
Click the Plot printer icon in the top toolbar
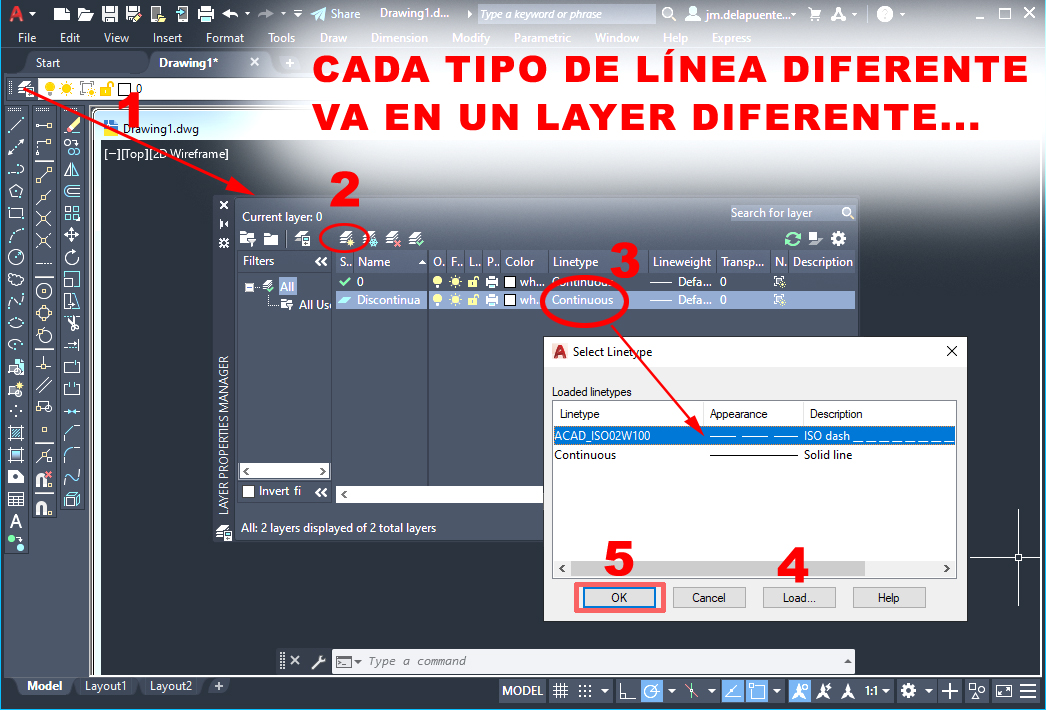point(206,14)
